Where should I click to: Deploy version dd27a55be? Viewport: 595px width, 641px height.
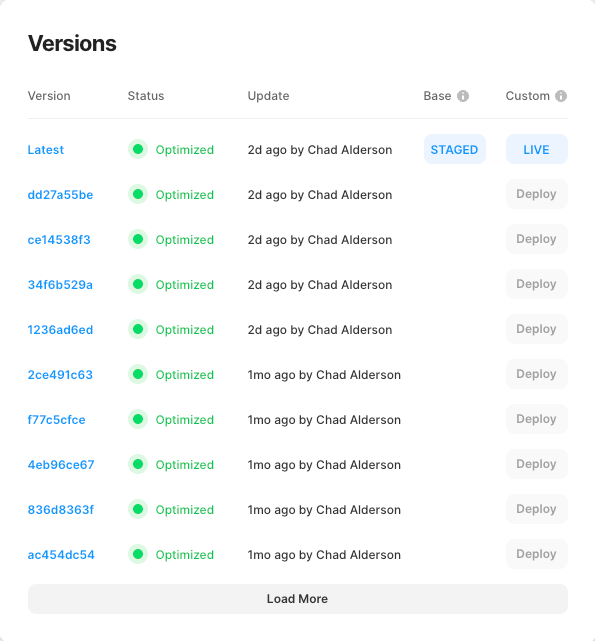point(537,194)
